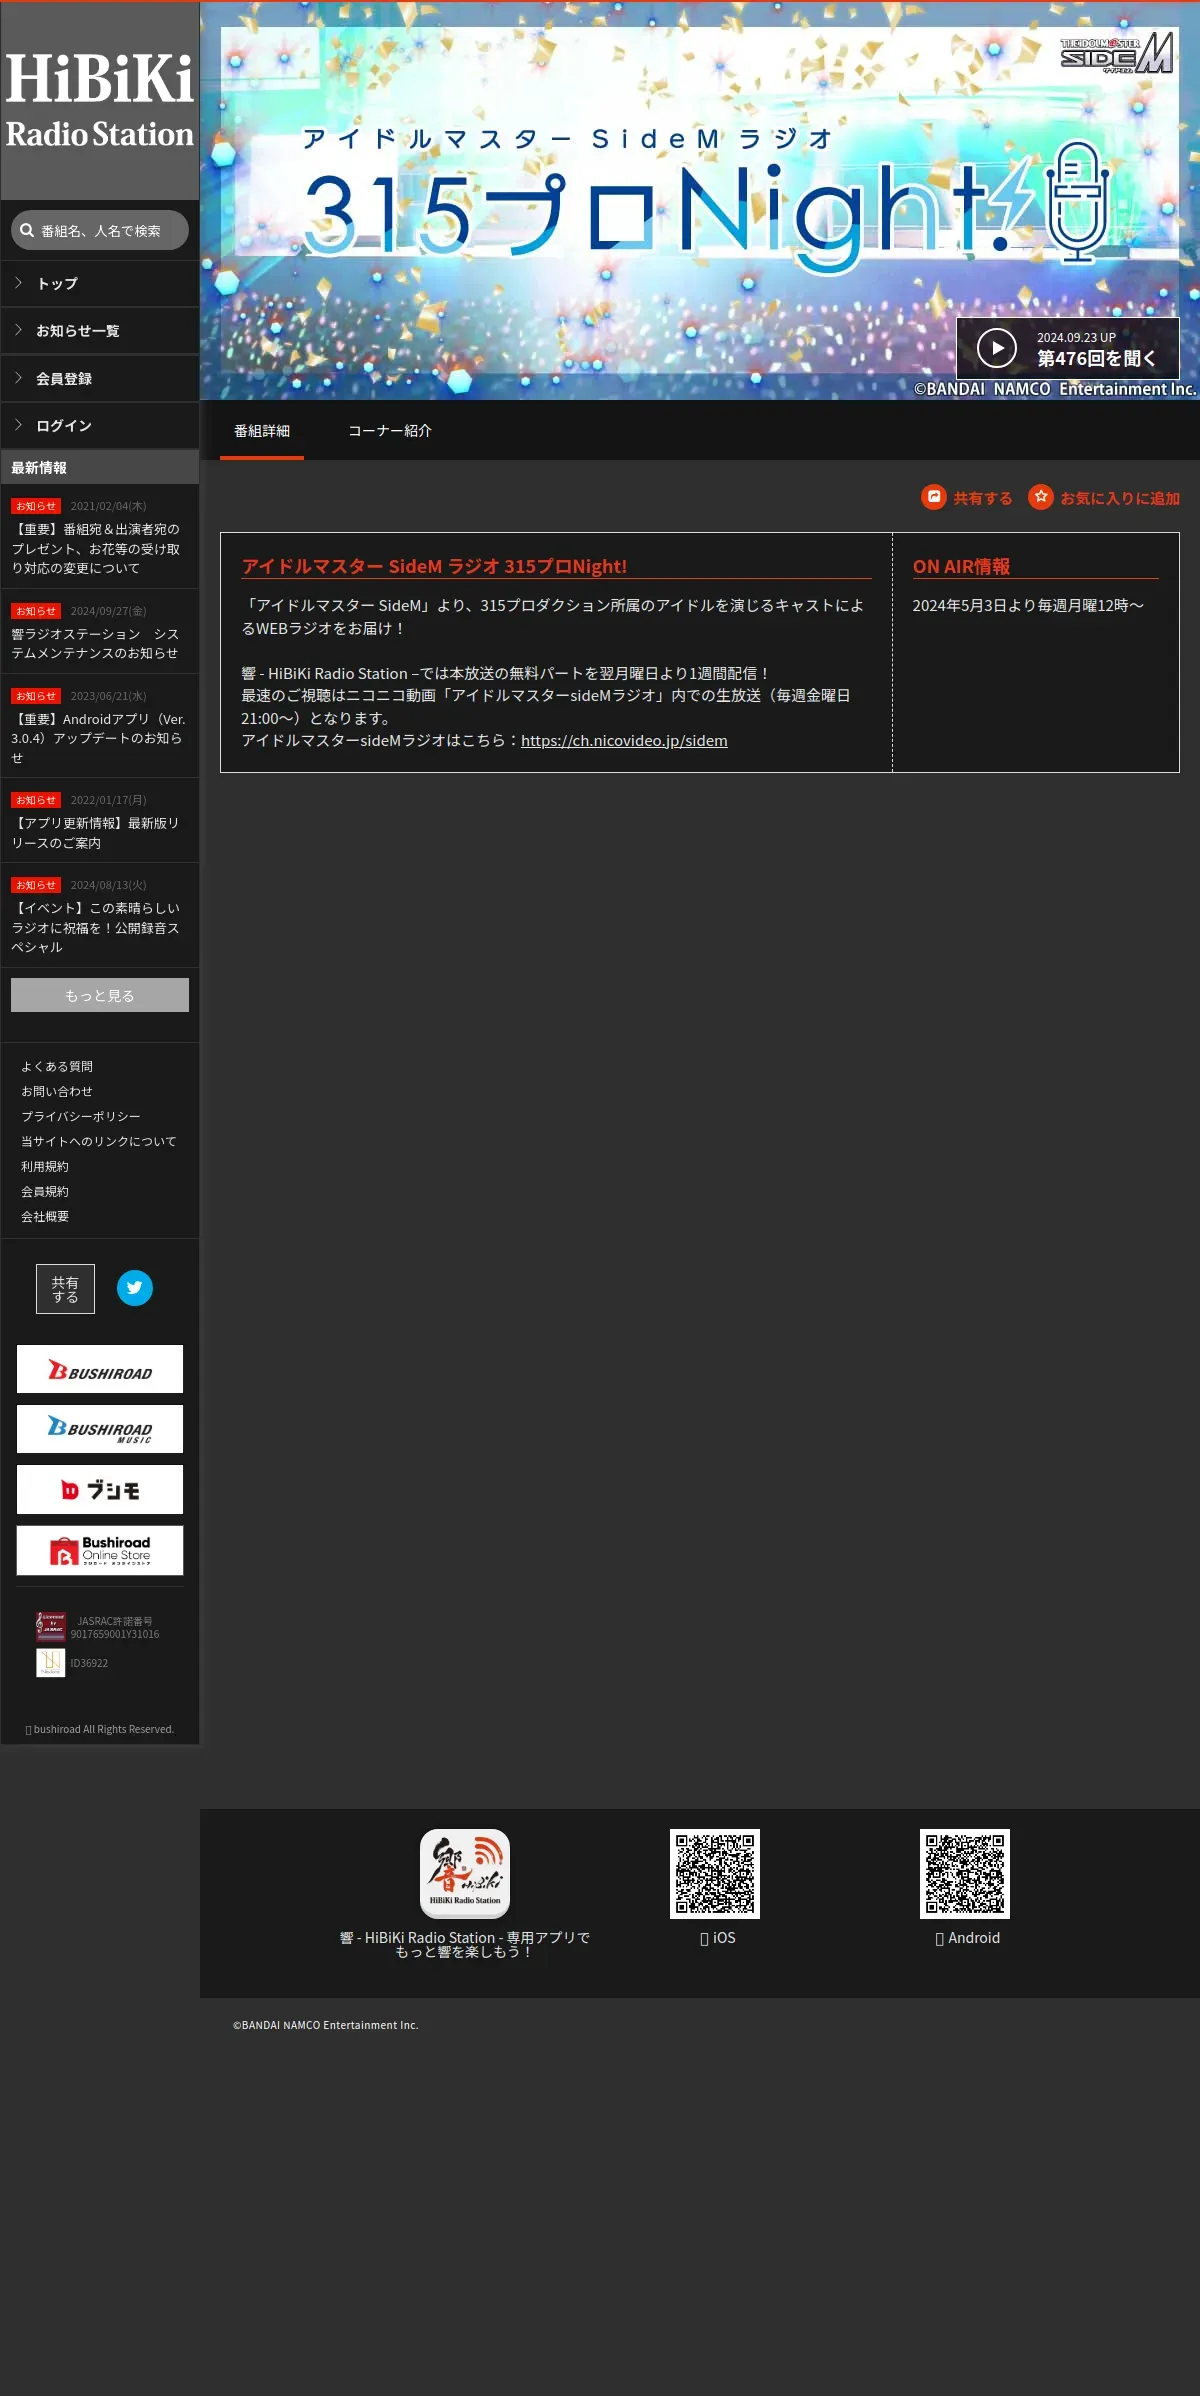This screenshot has width=1200, height=2396.
Task: Click the orange share icon
Action: tap(934, 497)
